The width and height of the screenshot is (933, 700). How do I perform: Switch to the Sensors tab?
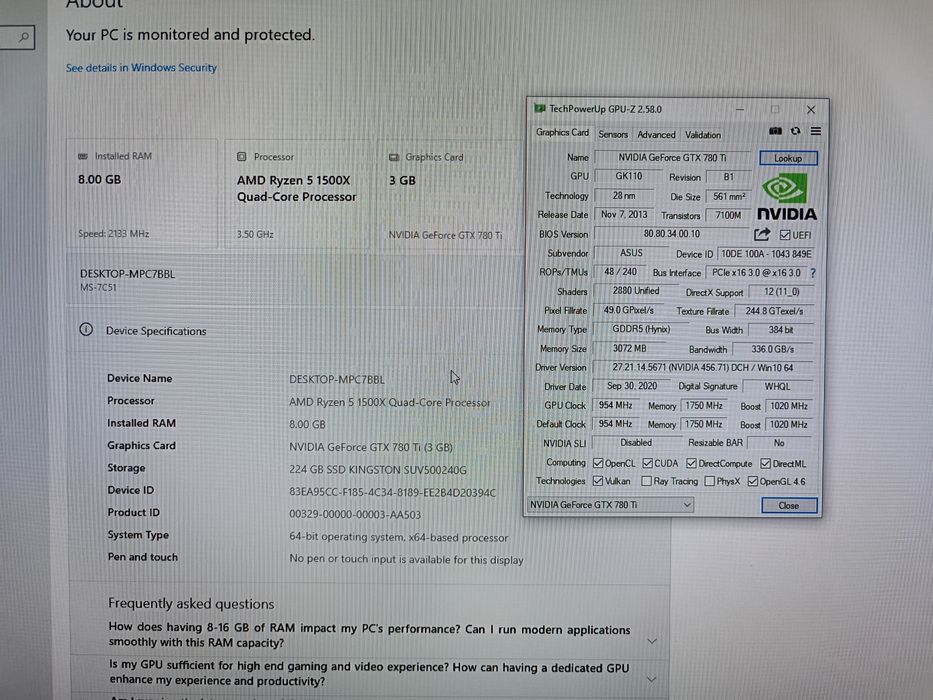click(x=613, y=135)
